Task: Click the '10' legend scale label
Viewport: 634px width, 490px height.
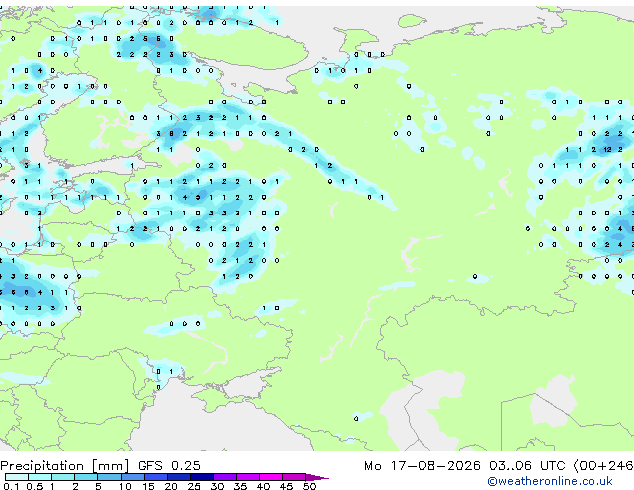Action: 125,486
